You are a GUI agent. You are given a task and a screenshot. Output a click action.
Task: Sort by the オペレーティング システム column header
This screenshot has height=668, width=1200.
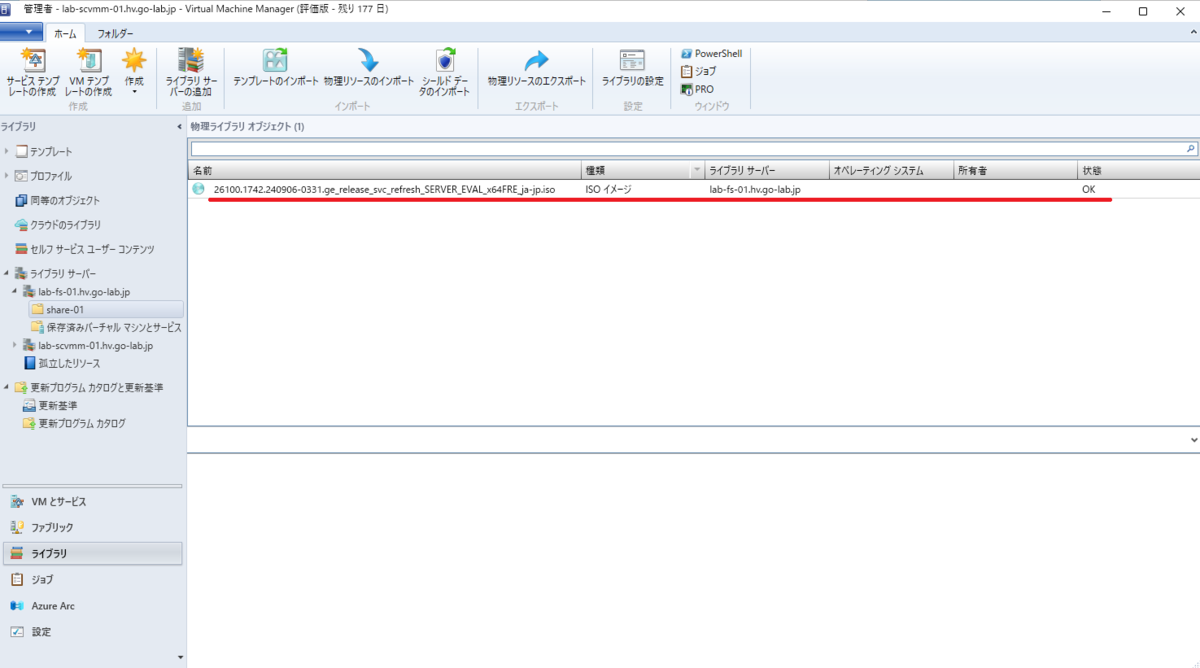891,171
